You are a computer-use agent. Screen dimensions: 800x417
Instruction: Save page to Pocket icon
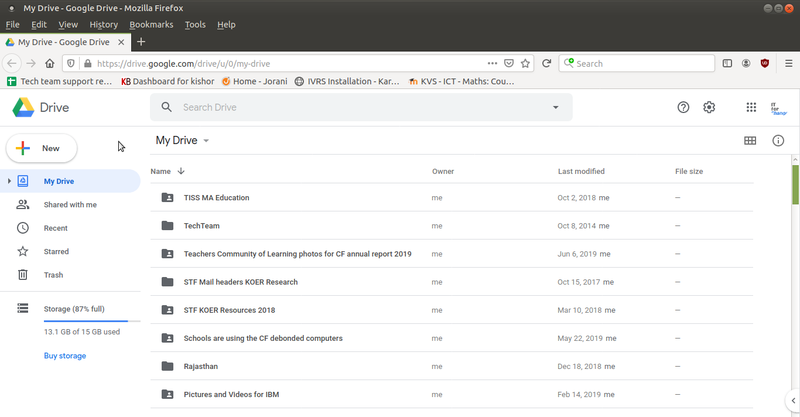coord(509,63)
